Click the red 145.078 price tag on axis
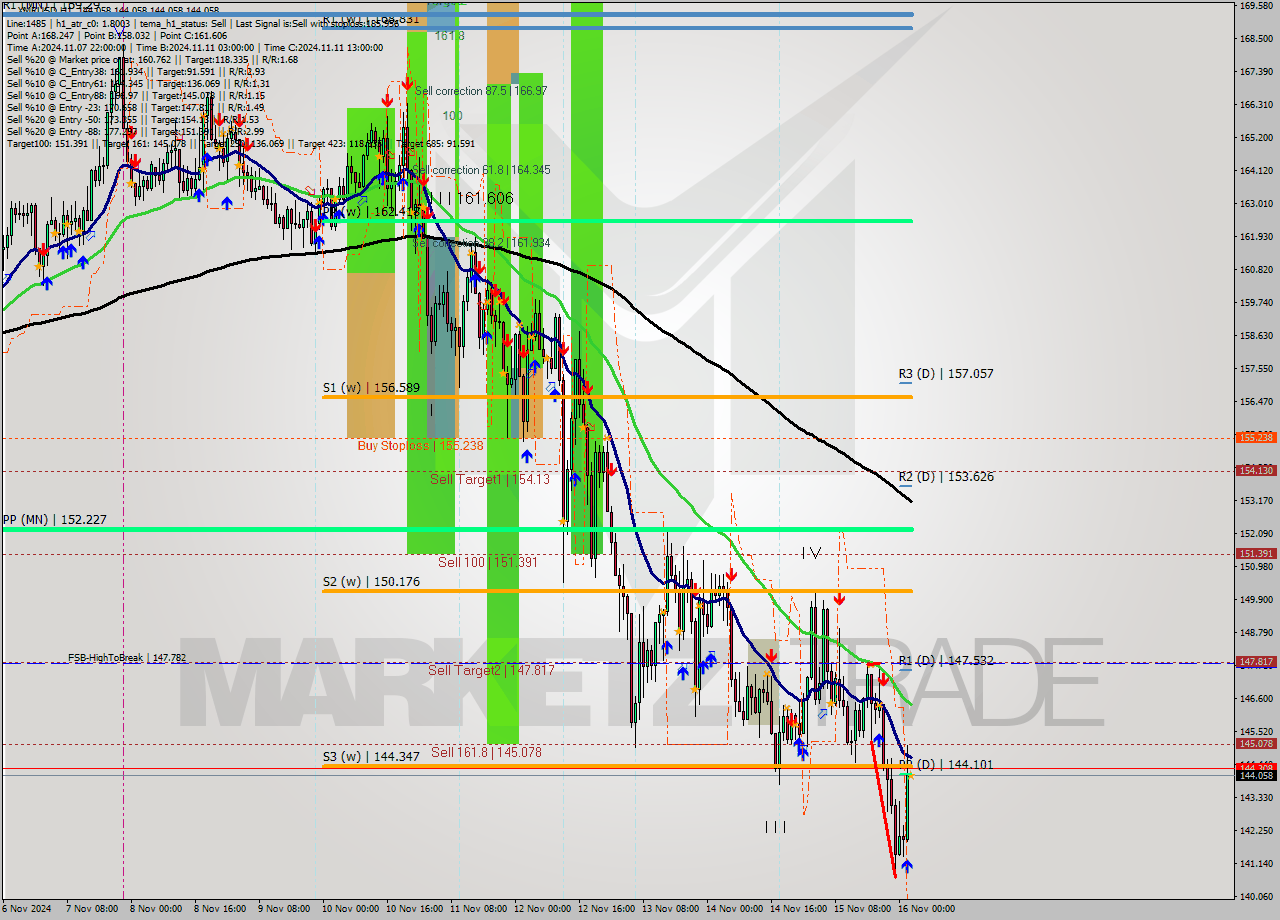The height and width of the screenshot is (920, 1280). coord(1256,743)
